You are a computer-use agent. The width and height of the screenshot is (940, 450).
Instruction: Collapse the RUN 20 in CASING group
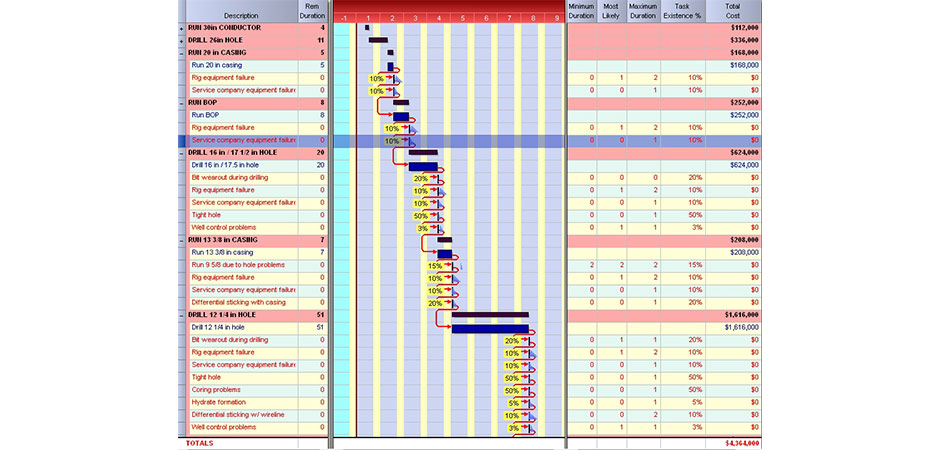point(182,53)
